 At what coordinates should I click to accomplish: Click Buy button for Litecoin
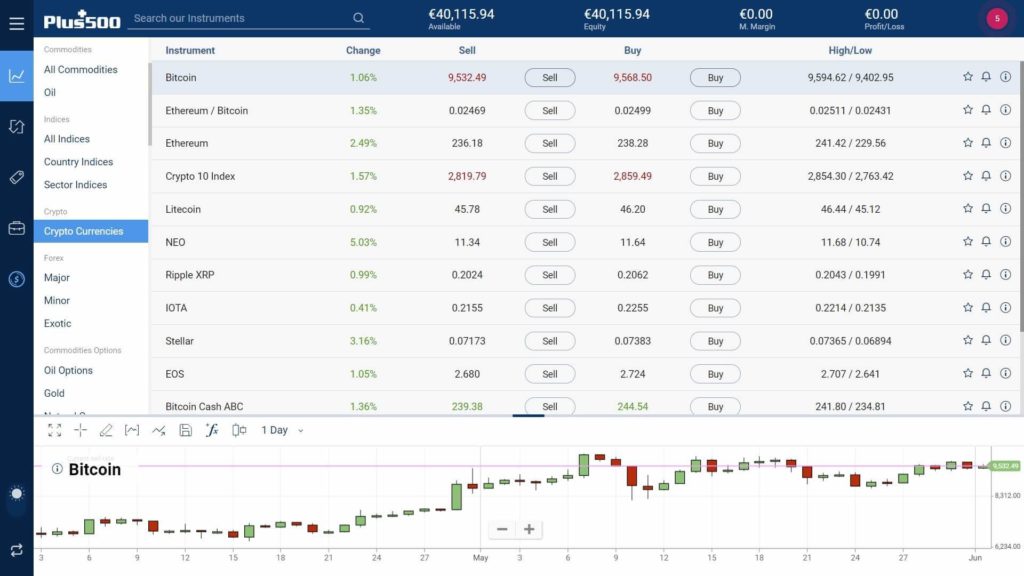pyautogui.click(x=715, y=209)
